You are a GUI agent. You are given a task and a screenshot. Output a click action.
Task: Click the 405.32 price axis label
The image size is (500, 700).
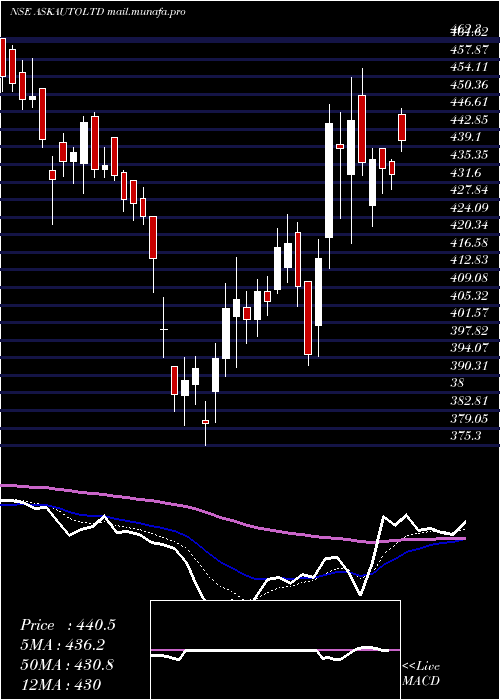[x=470, y=296]
